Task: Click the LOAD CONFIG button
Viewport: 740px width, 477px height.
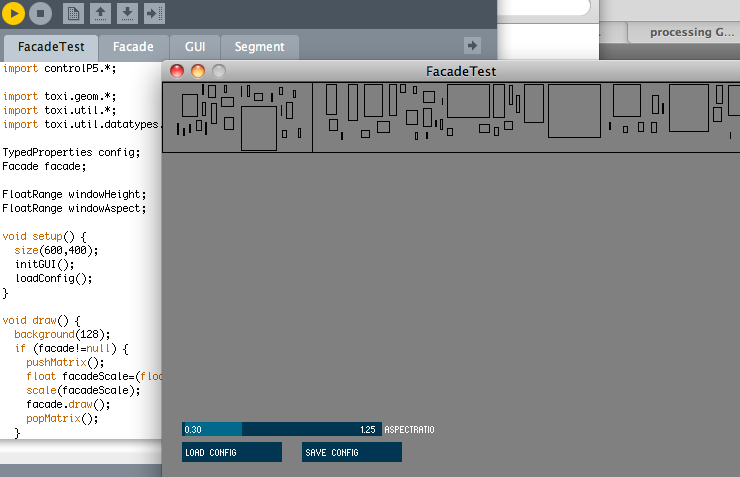Action: (232, 452)
